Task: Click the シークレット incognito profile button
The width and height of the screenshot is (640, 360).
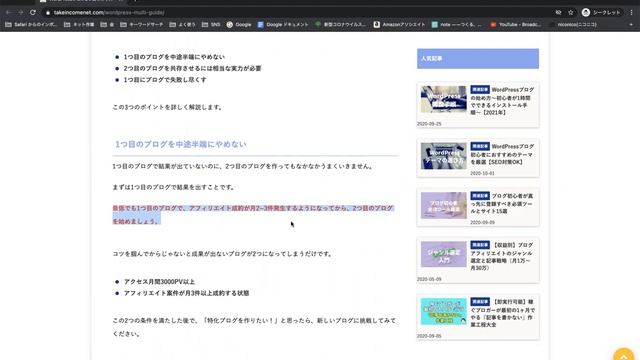Action: coord(601,13)
